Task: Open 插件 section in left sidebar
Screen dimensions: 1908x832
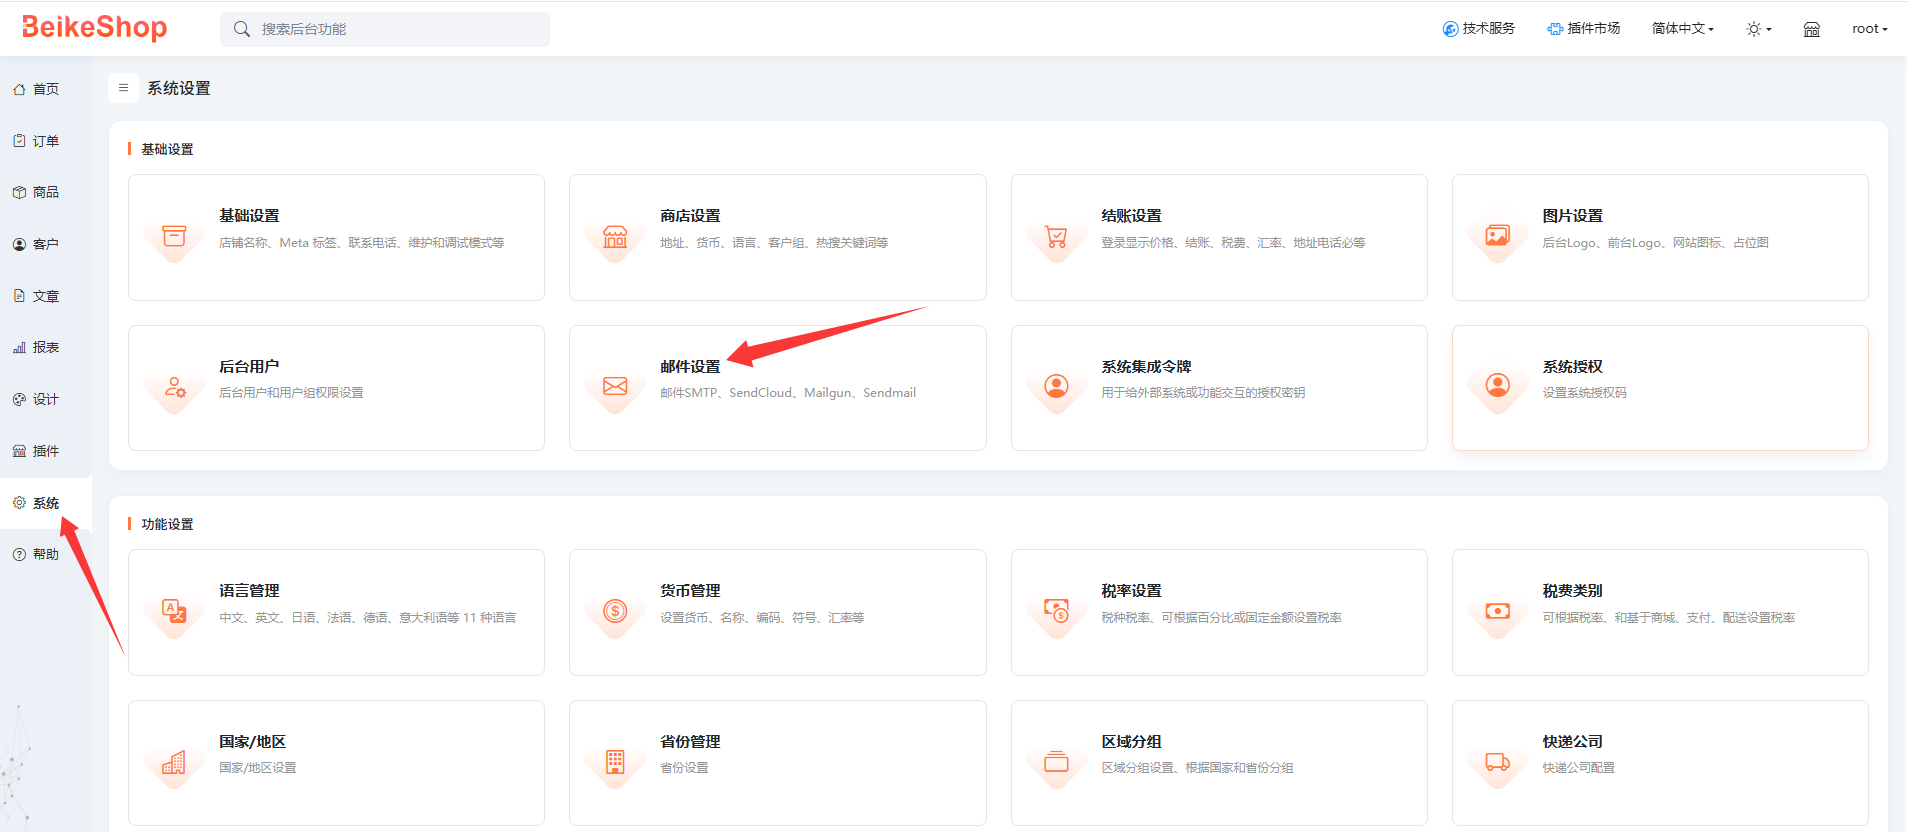Action: coord(45,451)
